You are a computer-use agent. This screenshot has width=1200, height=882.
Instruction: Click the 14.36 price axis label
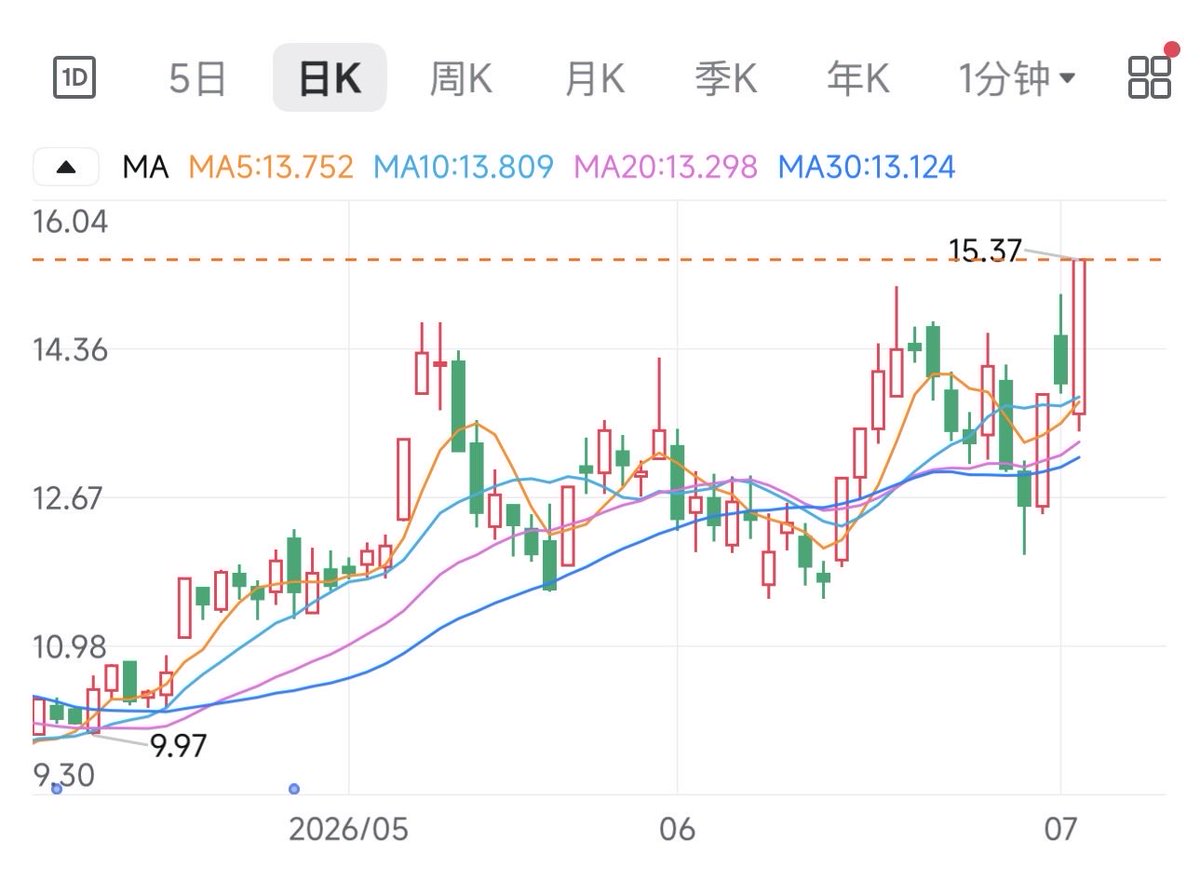pyautogui.click(x=70, y=351)
